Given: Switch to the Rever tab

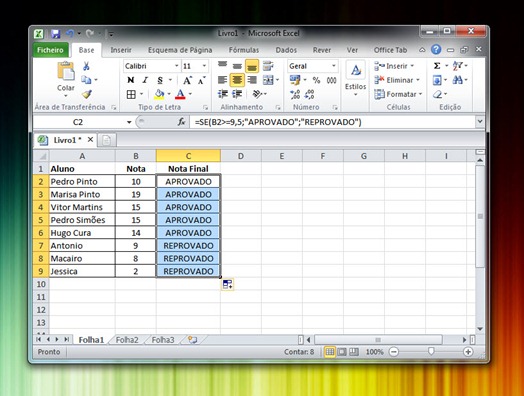Looking at the screenshot, I should [322, 50].
